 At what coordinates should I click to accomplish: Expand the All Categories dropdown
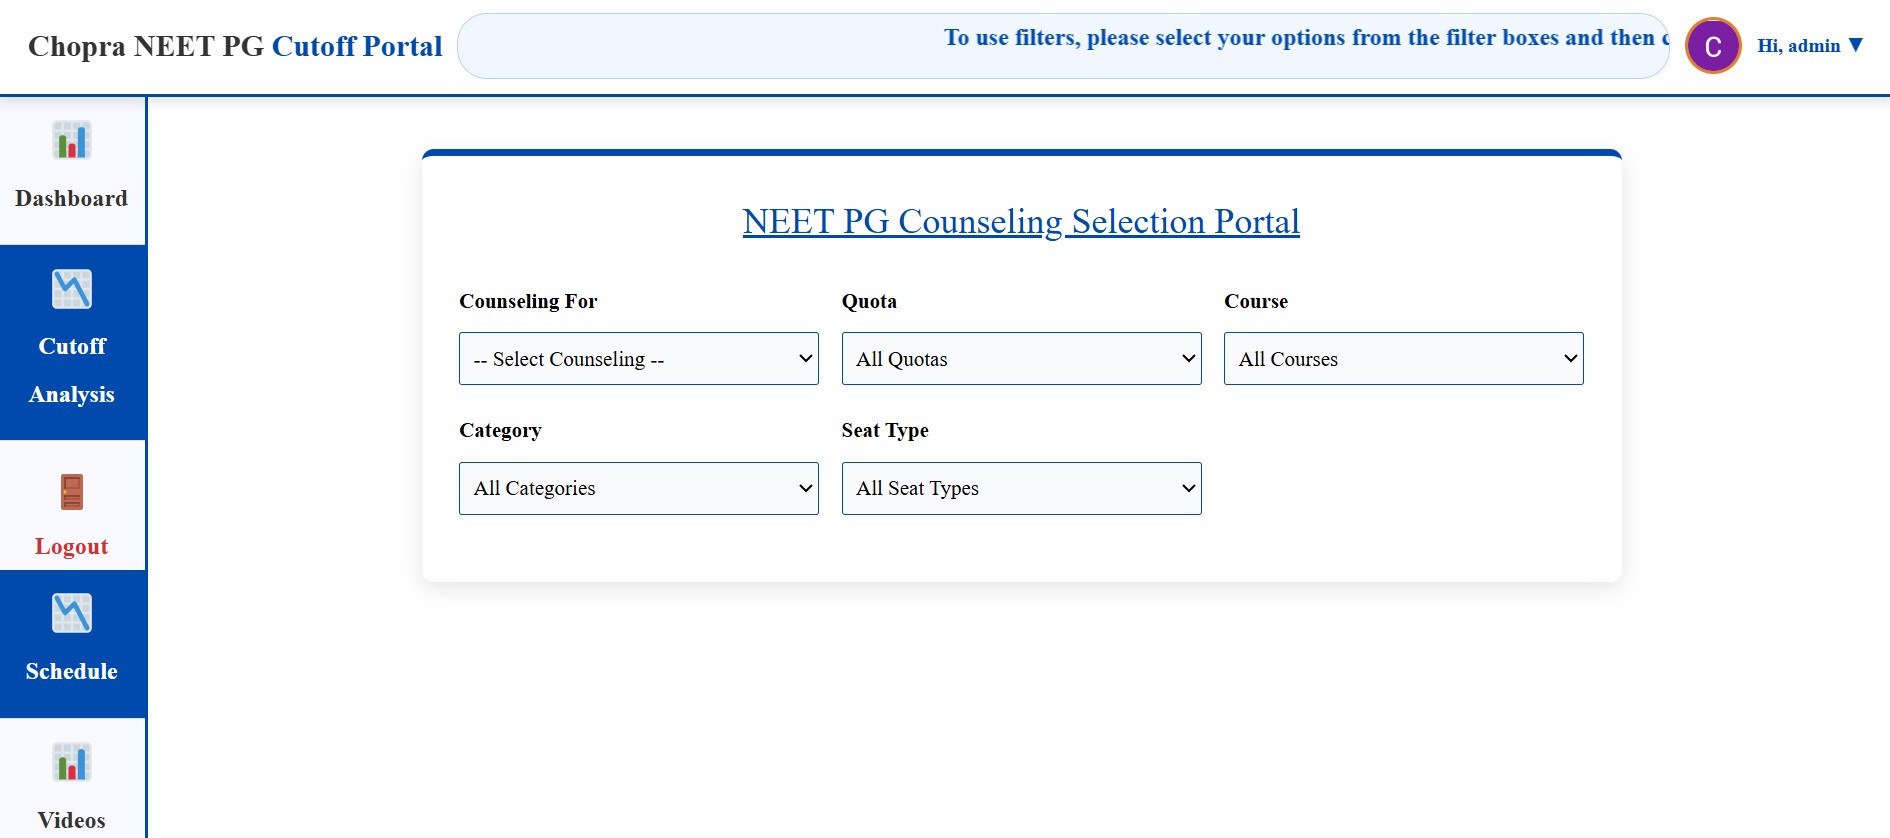pos(639,488)
